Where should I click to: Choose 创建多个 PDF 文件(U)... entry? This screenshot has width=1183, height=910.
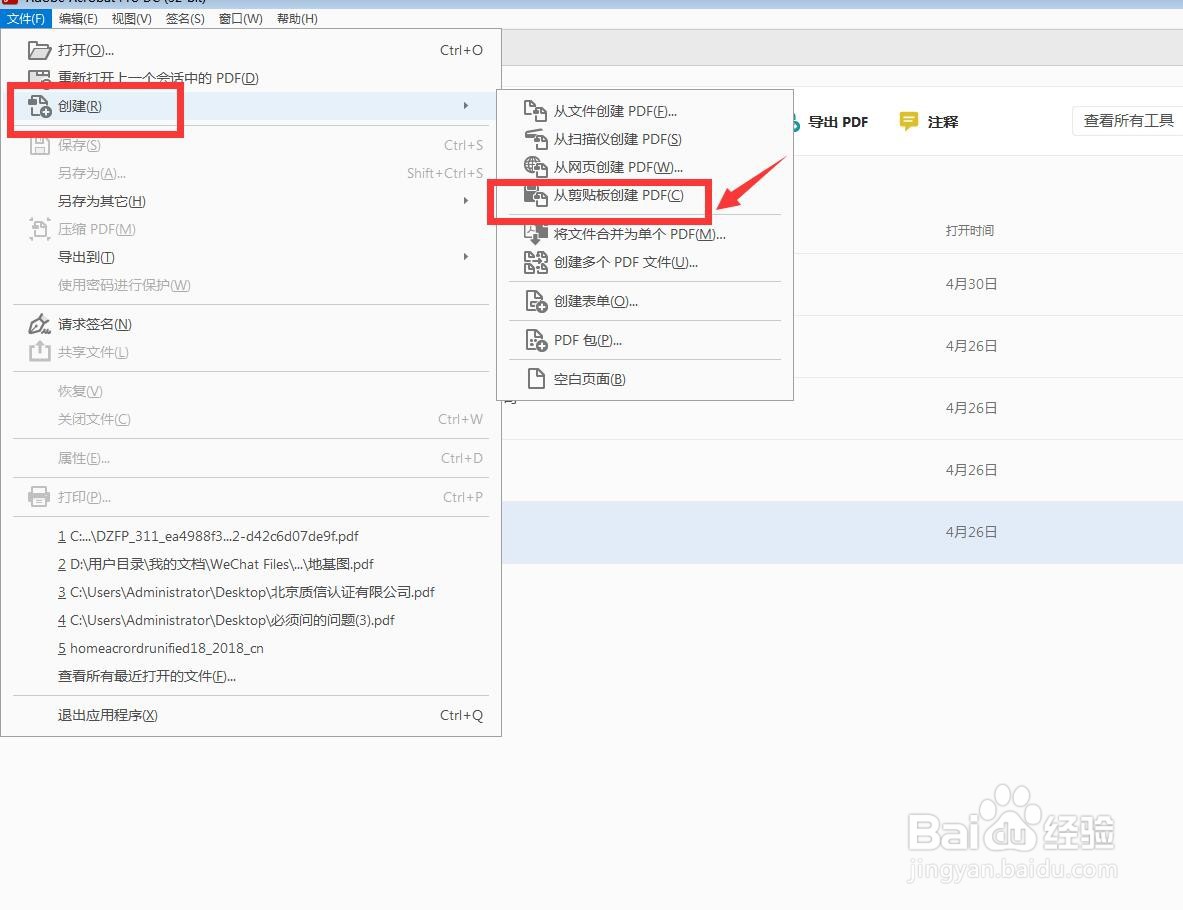pos(645,263)
